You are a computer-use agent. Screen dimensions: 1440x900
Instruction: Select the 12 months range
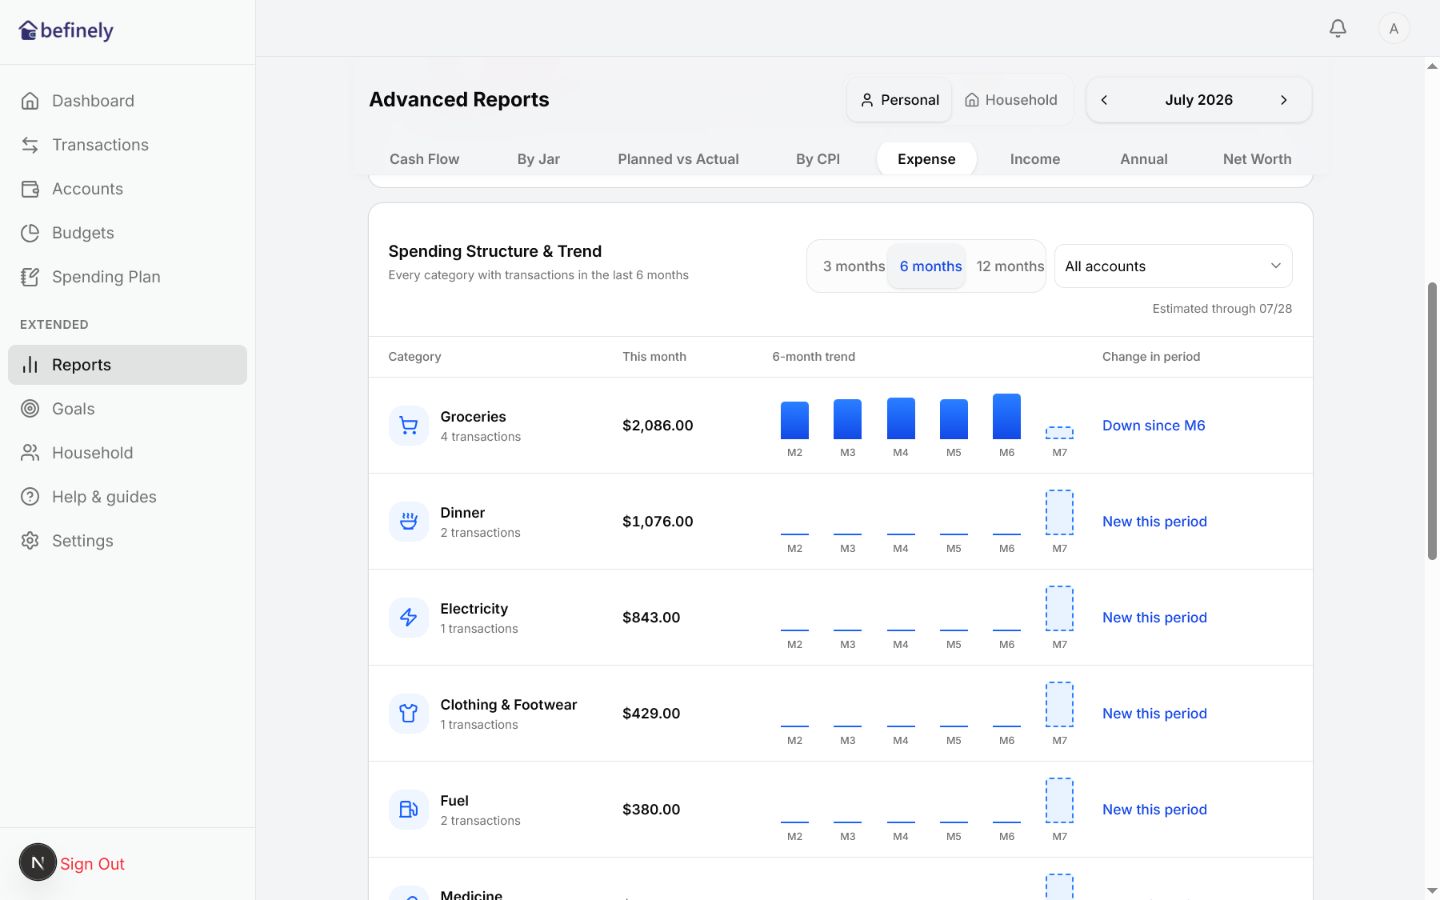(x=1010, y=266)
